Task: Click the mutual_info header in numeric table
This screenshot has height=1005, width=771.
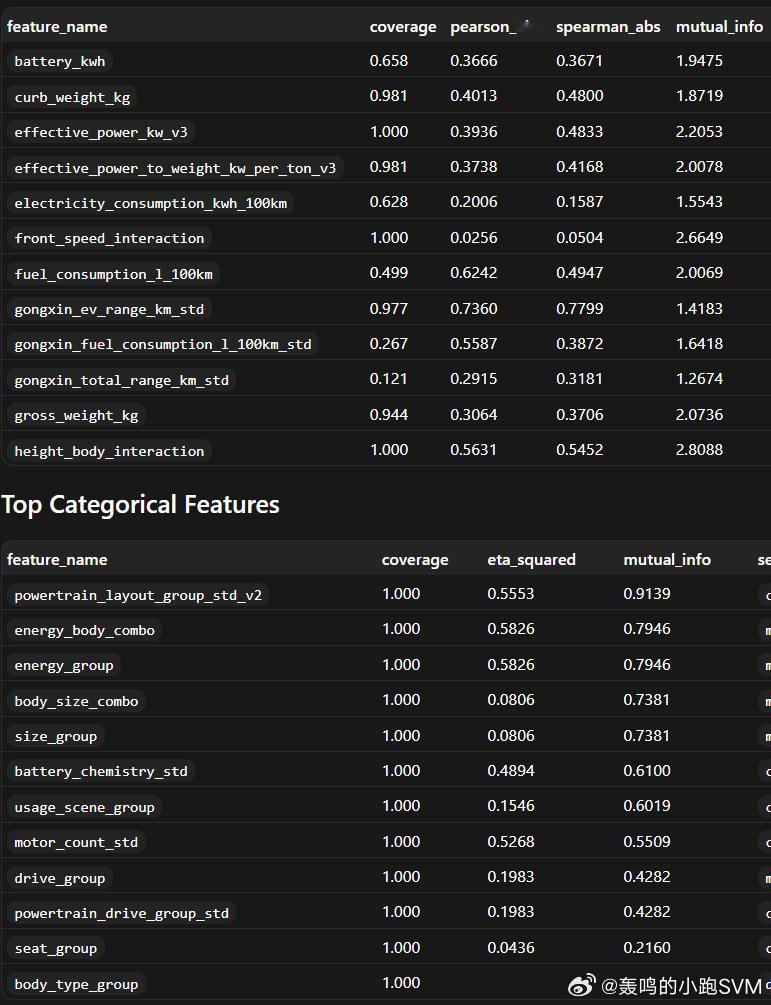Action: (719, 27)
